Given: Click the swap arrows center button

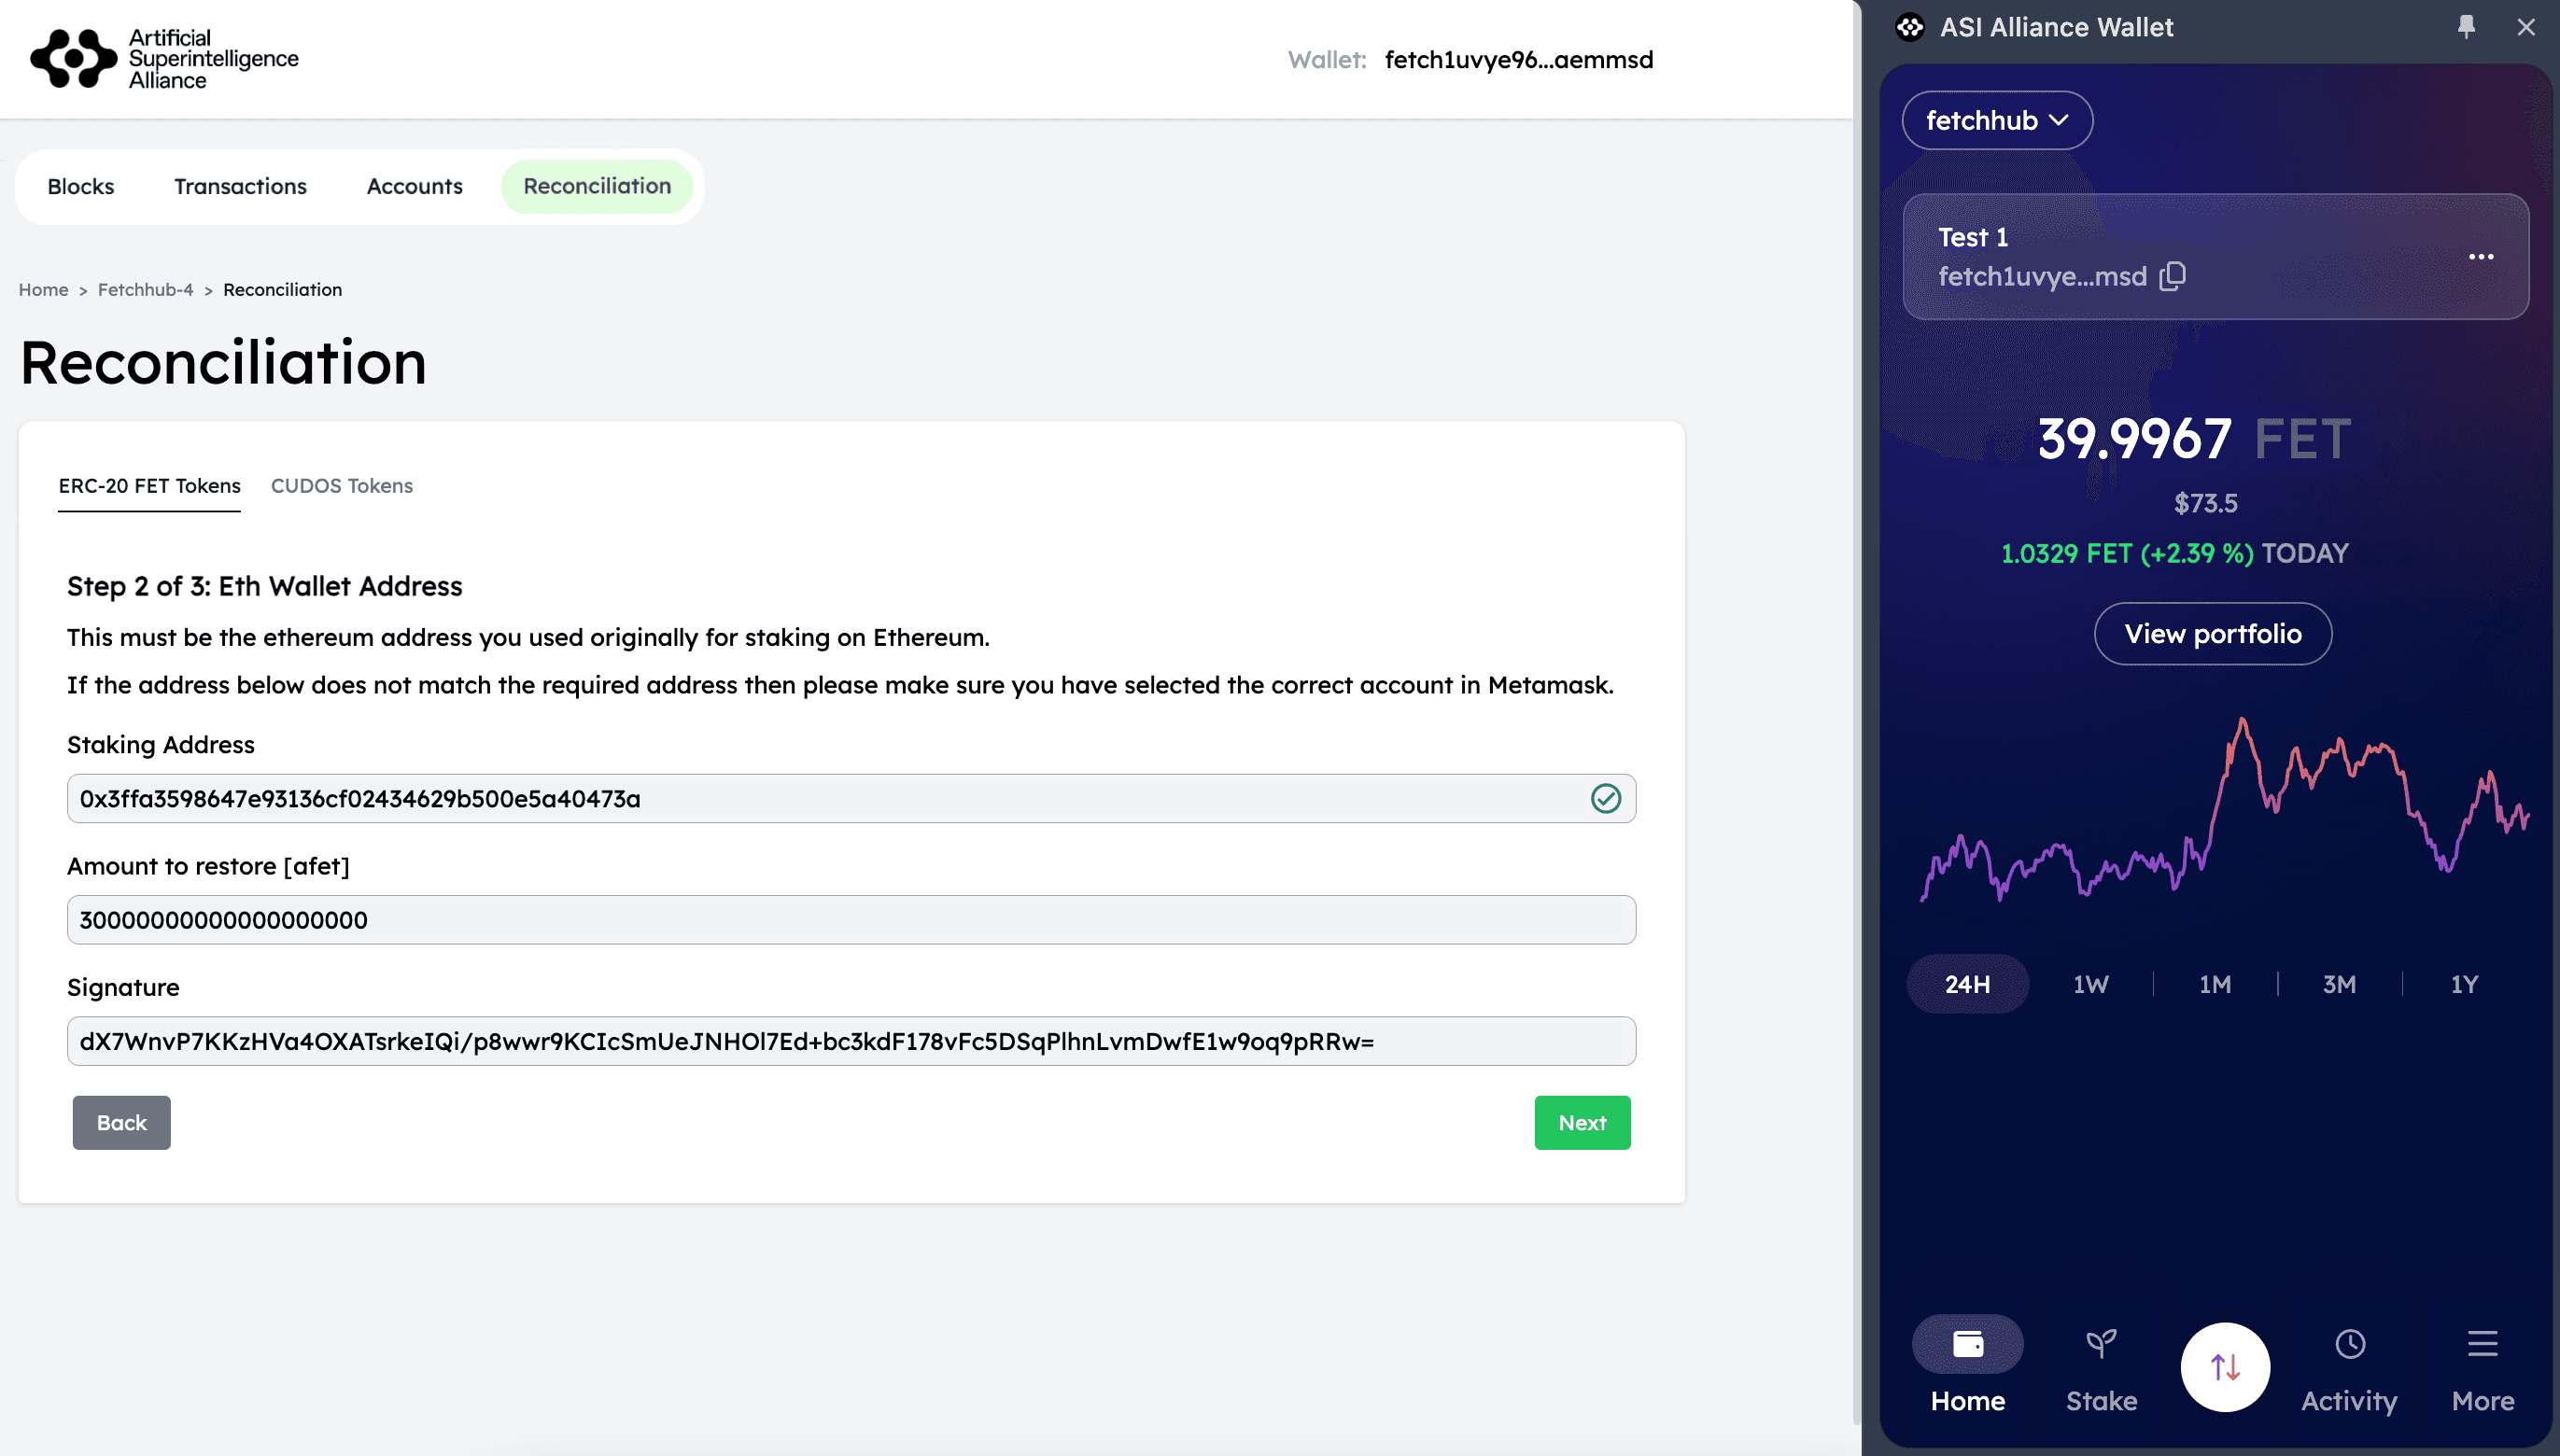Looking at the screenshot, I should tap(2224, 1366).
